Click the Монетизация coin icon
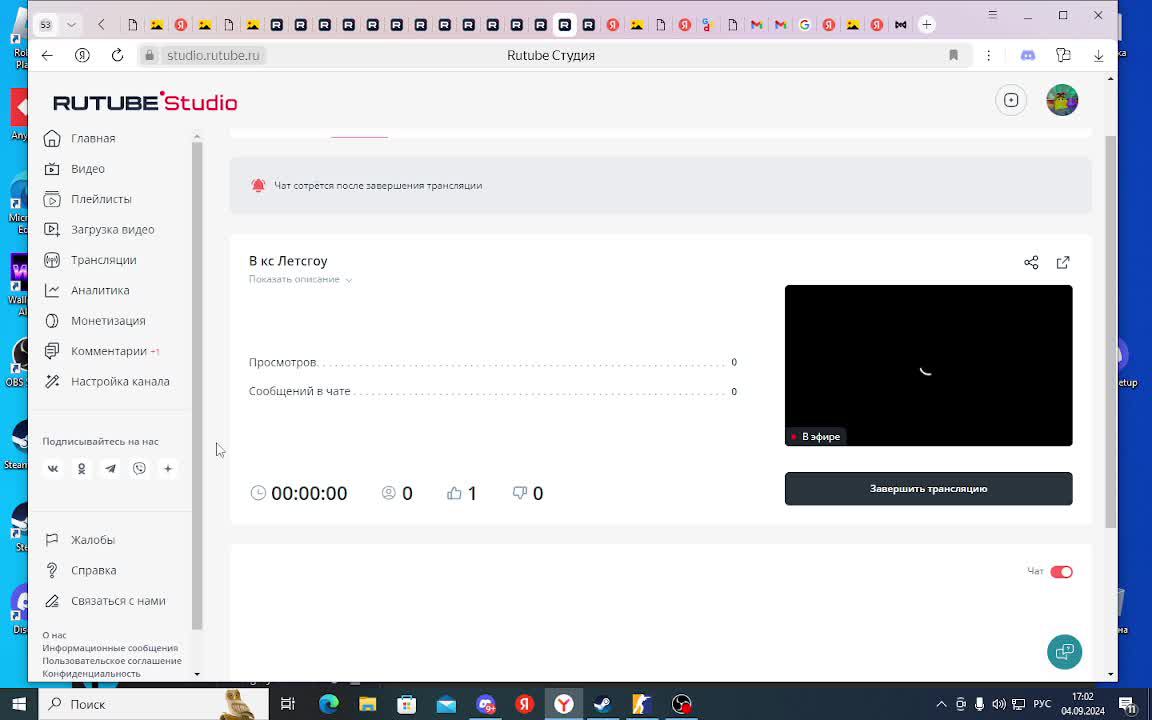1152x720 pixels. pyautogui.click(x=51, y=321)
